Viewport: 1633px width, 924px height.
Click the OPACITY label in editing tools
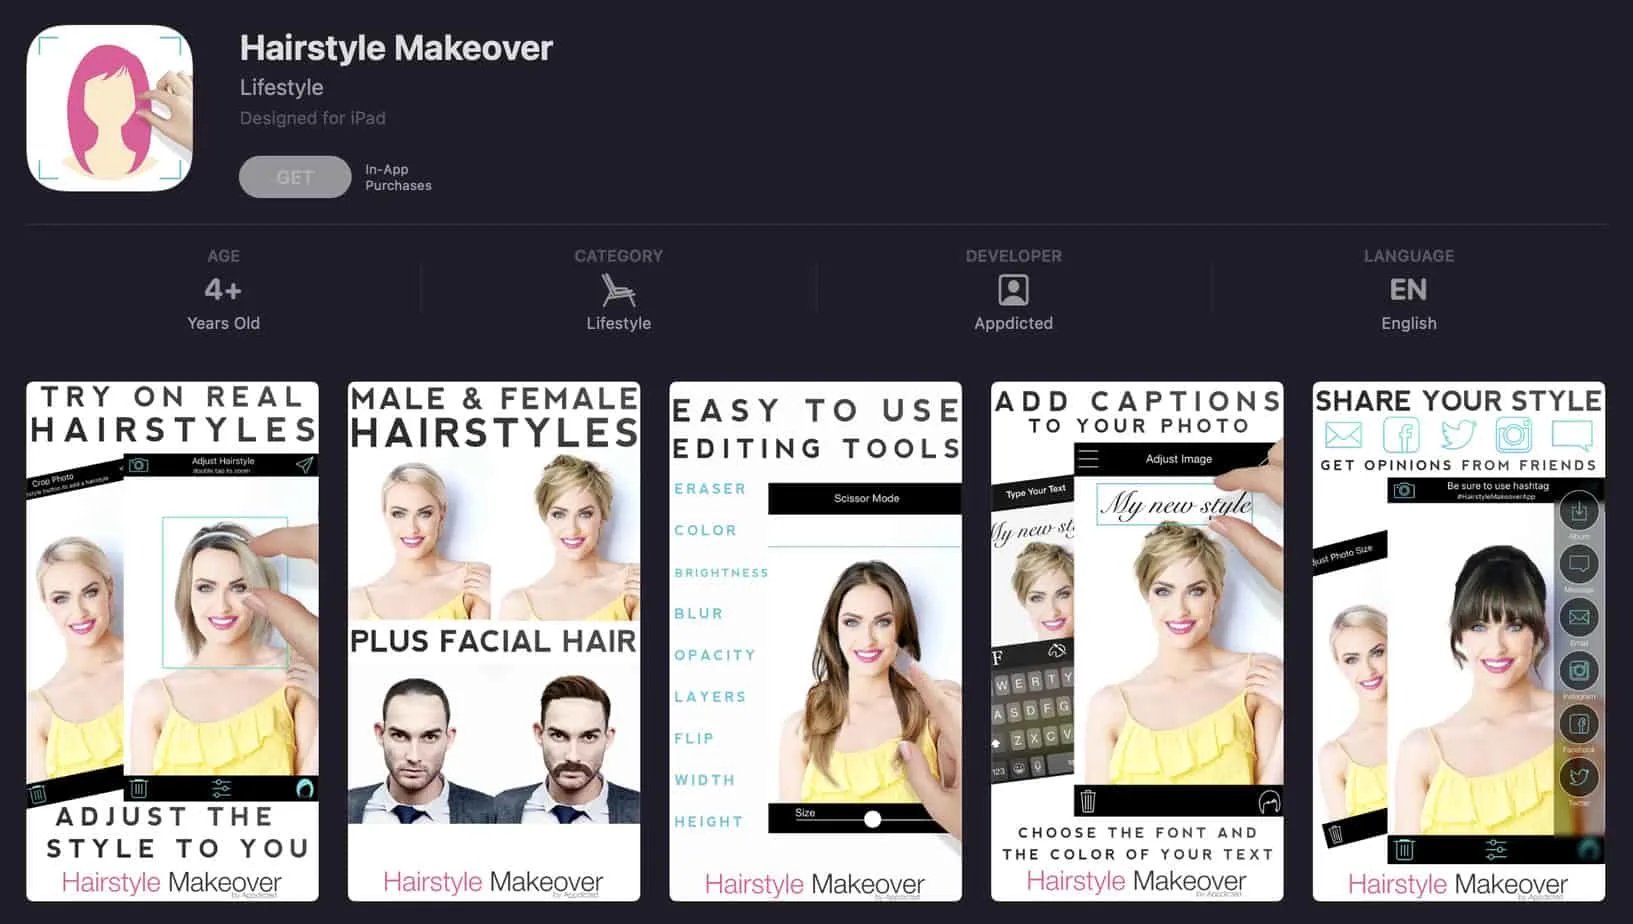click(714, 655)
